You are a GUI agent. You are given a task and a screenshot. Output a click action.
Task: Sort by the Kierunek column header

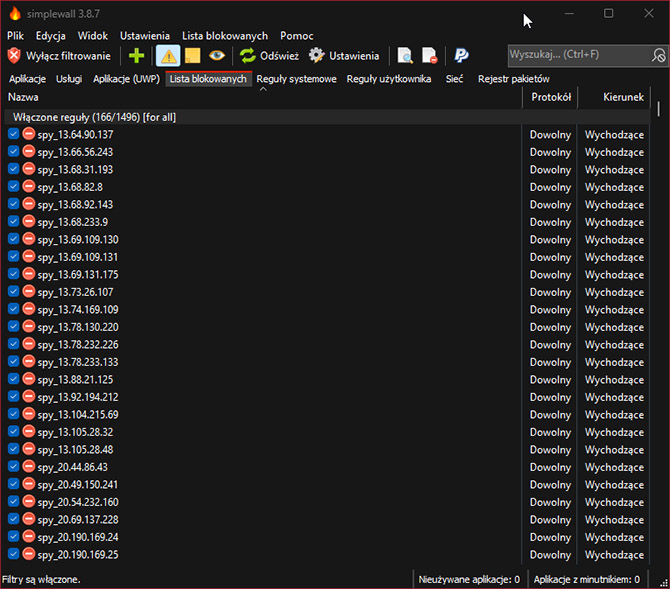pos(614,97)
